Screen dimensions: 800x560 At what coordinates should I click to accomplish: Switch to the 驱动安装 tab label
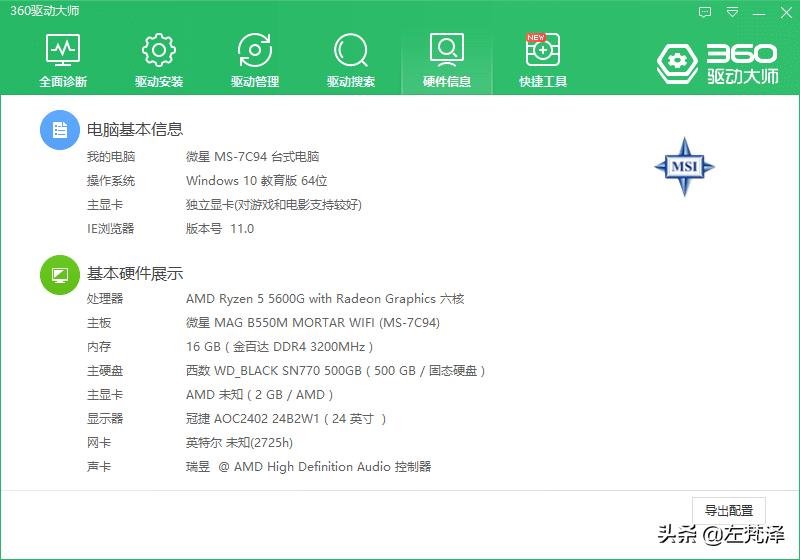(x=159, y=82)
